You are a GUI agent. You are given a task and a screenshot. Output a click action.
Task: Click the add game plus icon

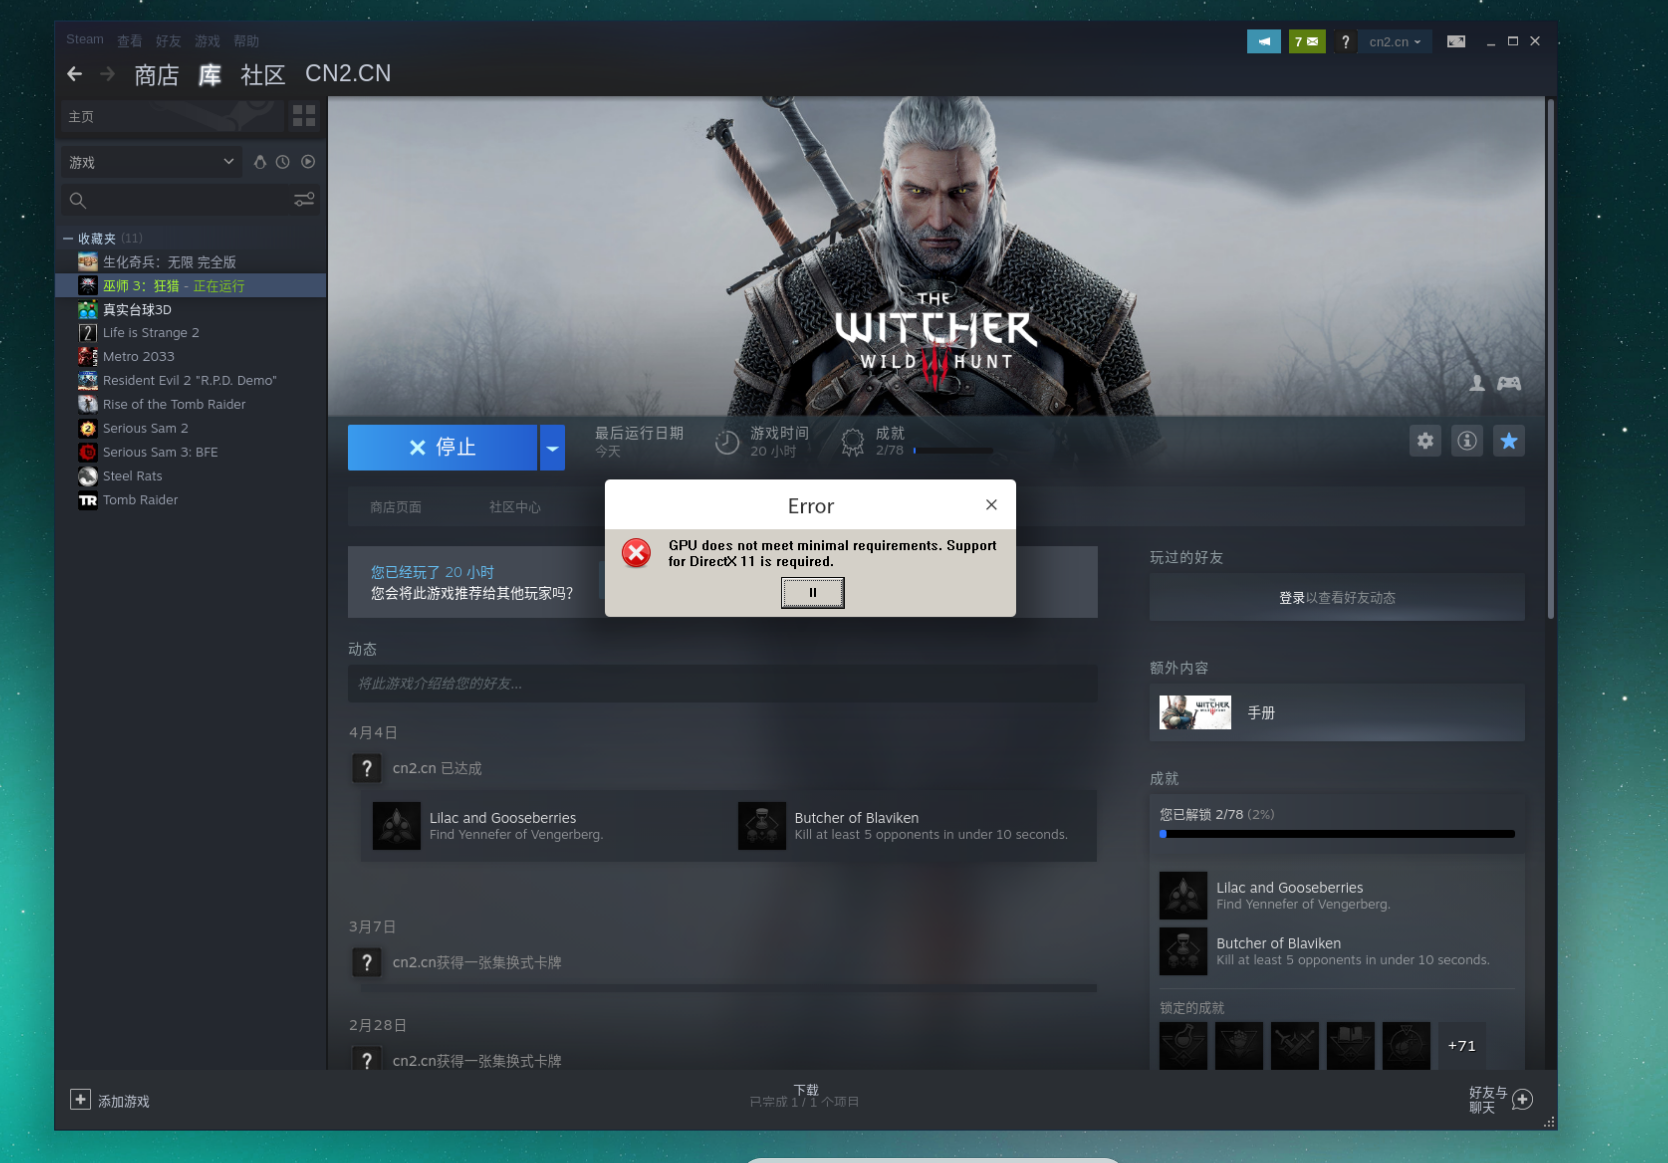[80, 1100]
